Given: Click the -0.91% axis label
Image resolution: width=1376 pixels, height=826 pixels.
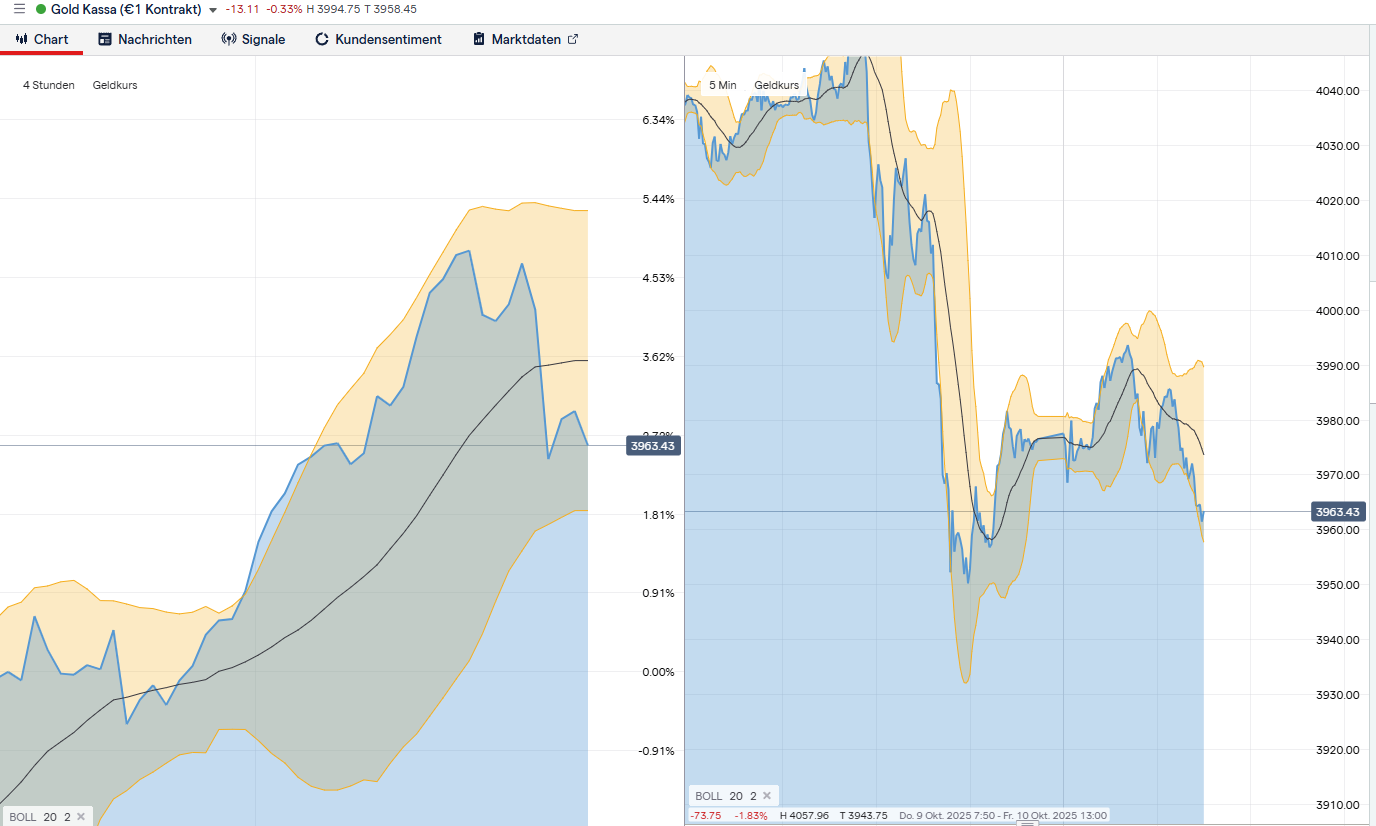Looking at the screenshot, I should tap(656, 751).
